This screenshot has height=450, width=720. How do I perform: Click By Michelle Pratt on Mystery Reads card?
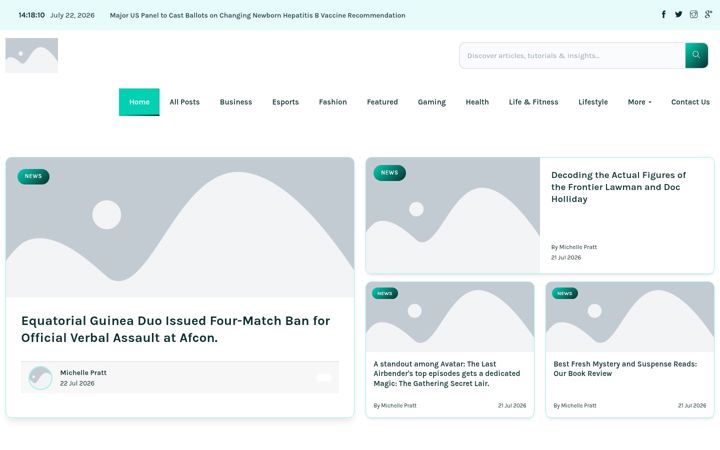click(x=575, y=405)
